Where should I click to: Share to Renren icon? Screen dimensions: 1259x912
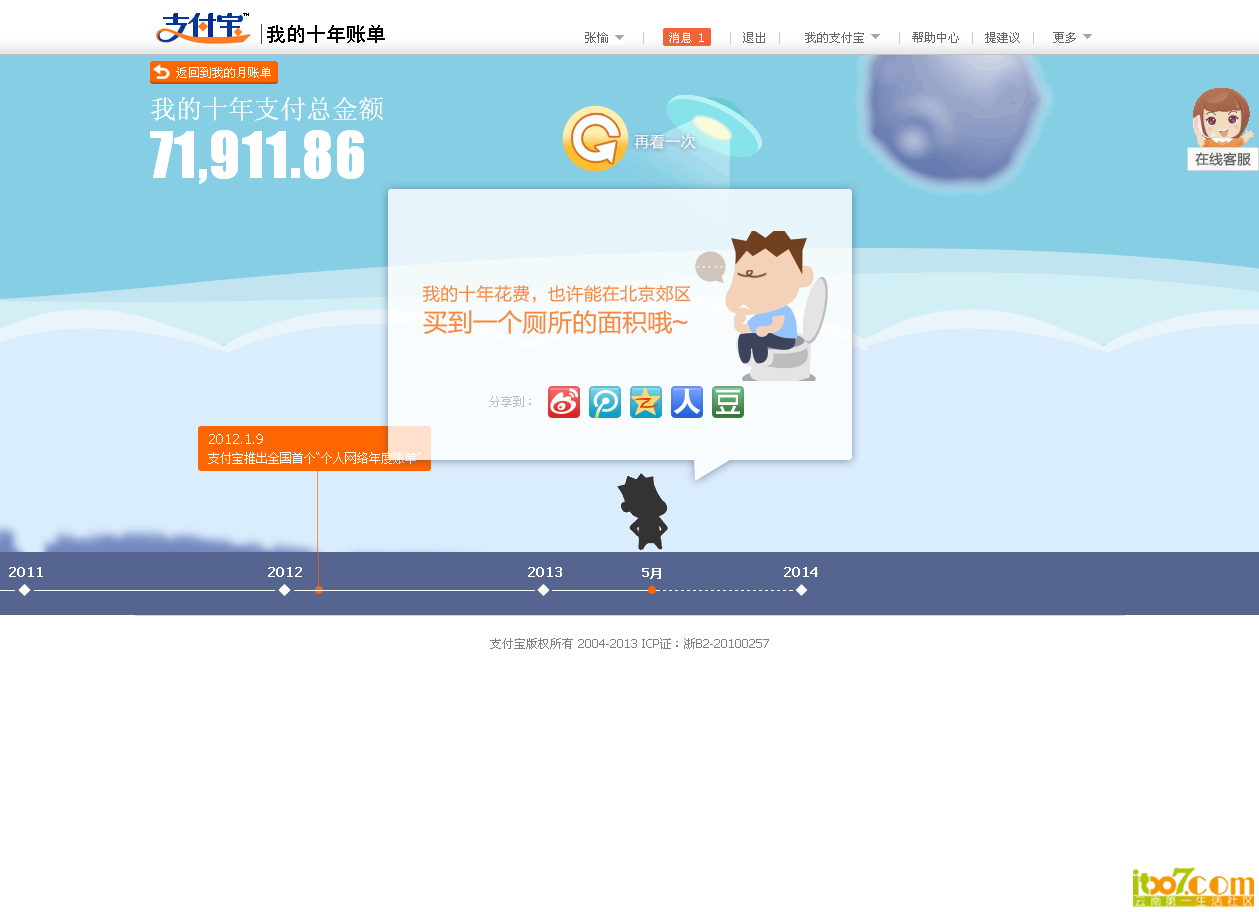click(687, 402)
